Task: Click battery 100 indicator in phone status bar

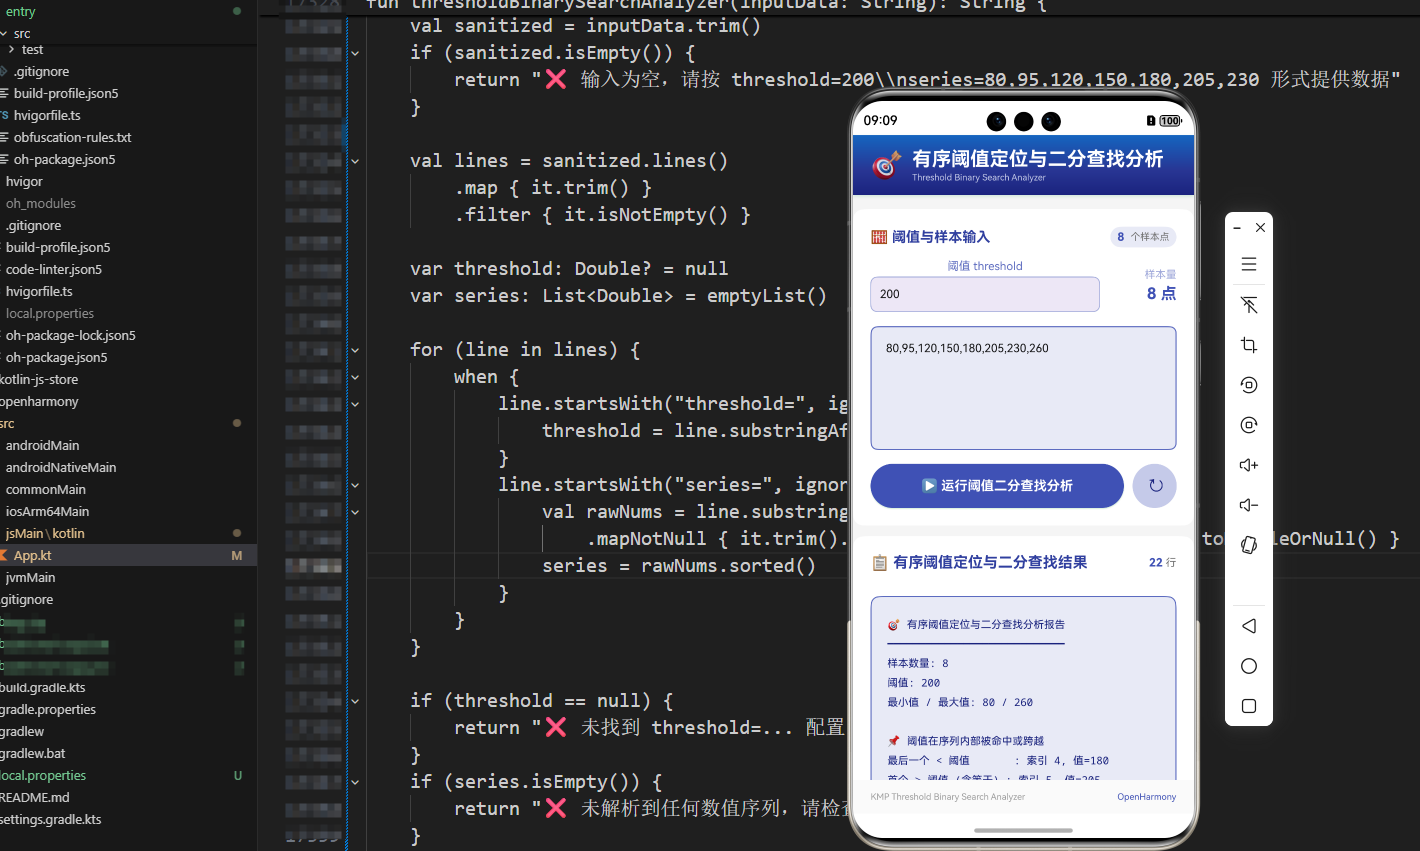Action: [1170, 121]
